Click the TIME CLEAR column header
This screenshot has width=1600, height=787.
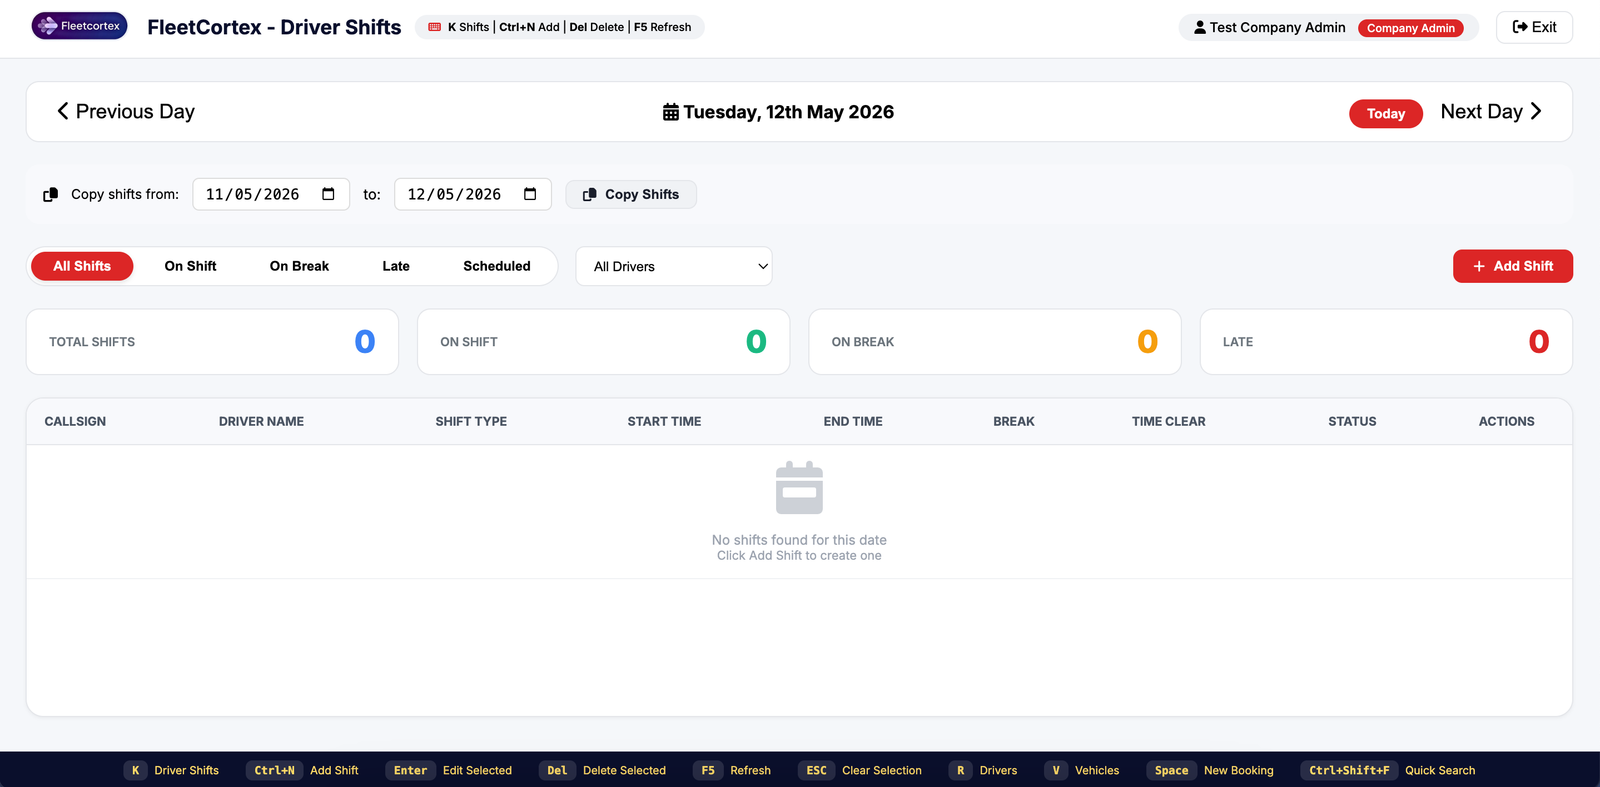[1168, 422]
